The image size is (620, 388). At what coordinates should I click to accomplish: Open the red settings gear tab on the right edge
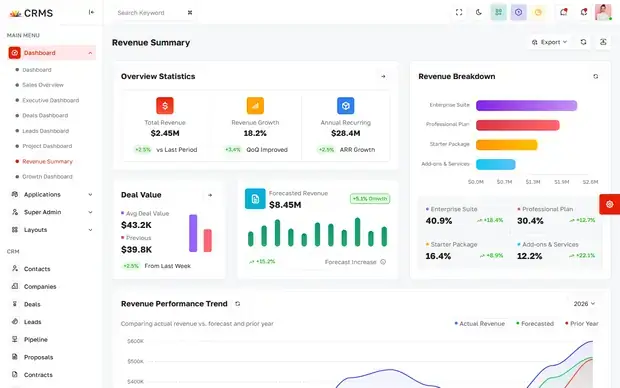click(x=609, y=204)
